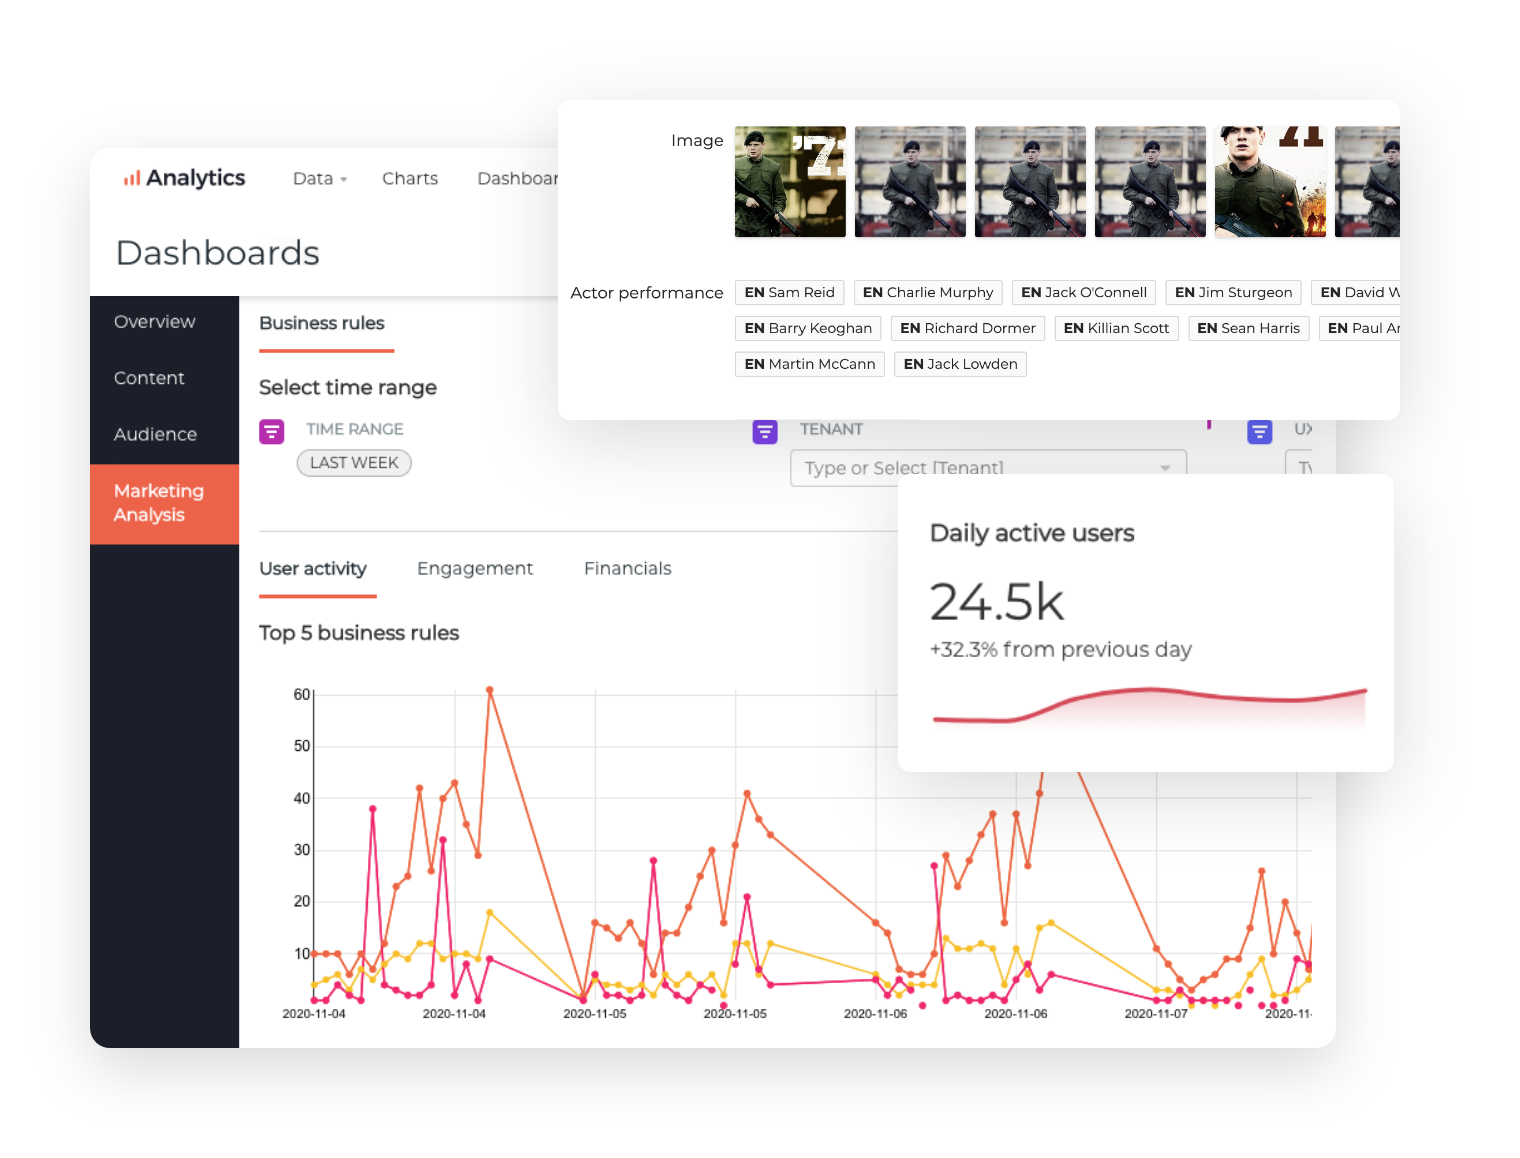Open the Charts menu item
The width and height of the screenshot is (1520, 1158).
click(409, 179)
